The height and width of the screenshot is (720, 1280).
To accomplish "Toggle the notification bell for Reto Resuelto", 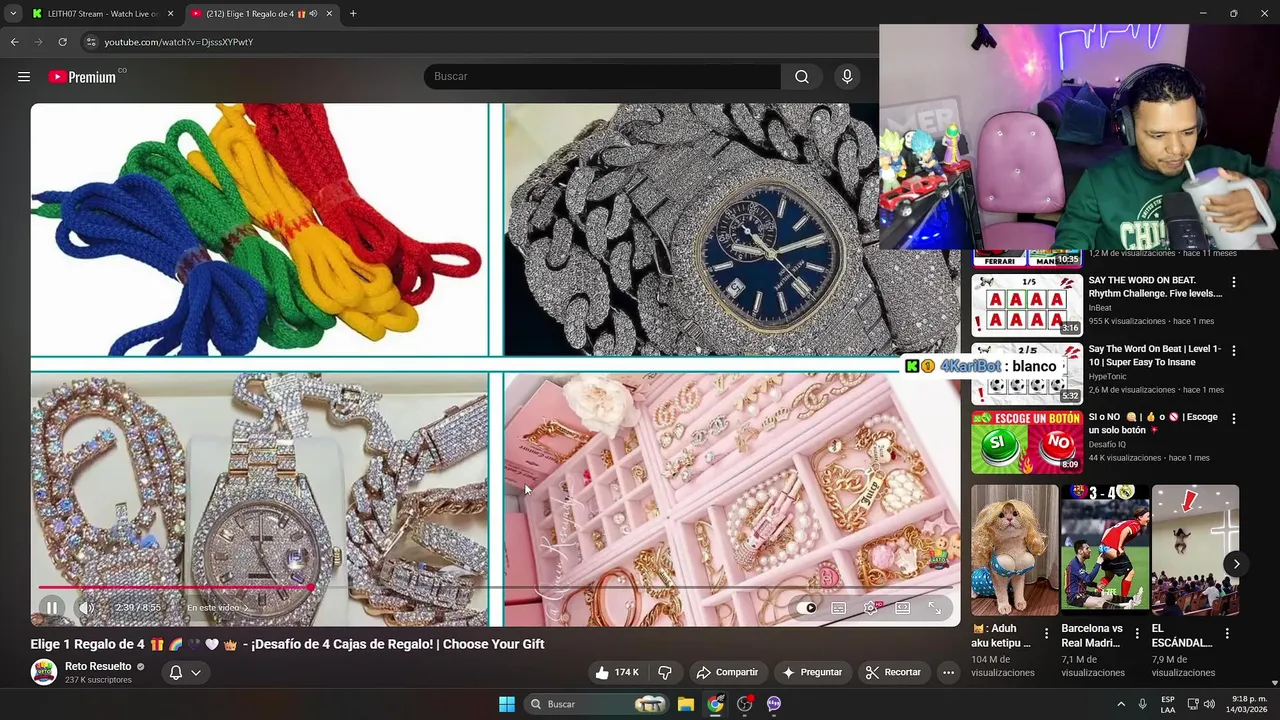I will (176, 672).
